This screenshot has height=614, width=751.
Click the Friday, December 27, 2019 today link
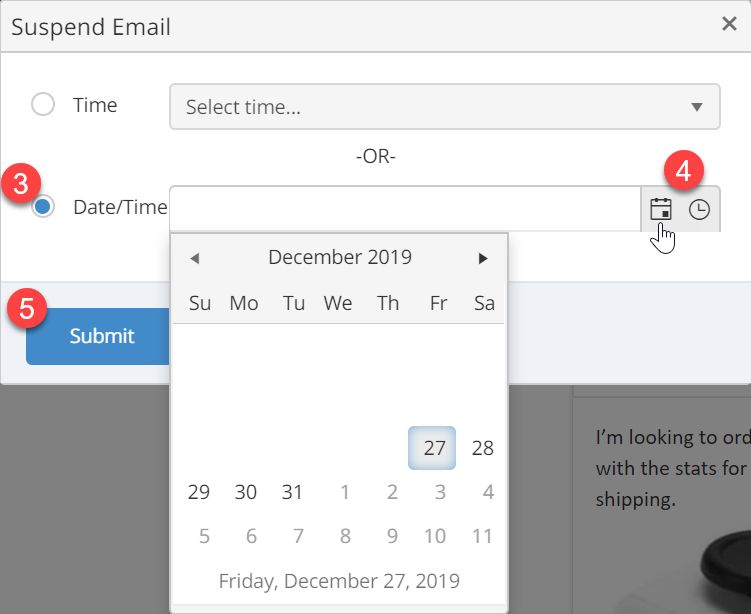click(x=339, y=581)
